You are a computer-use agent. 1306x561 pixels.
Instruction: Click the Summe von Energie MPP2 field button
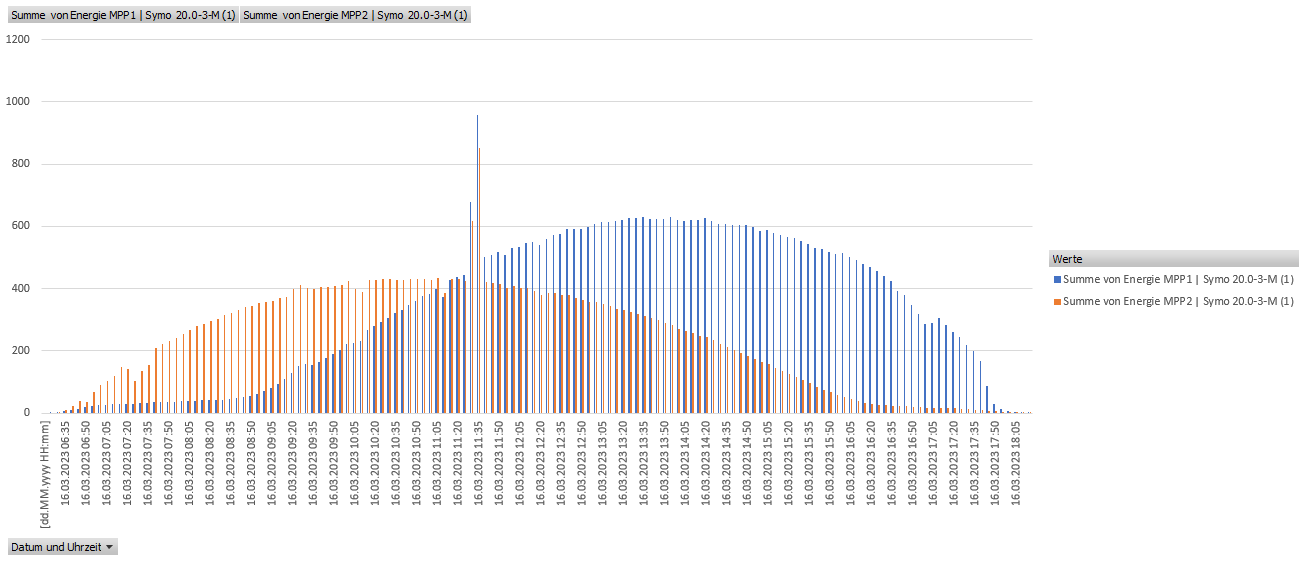click(355, 15)
